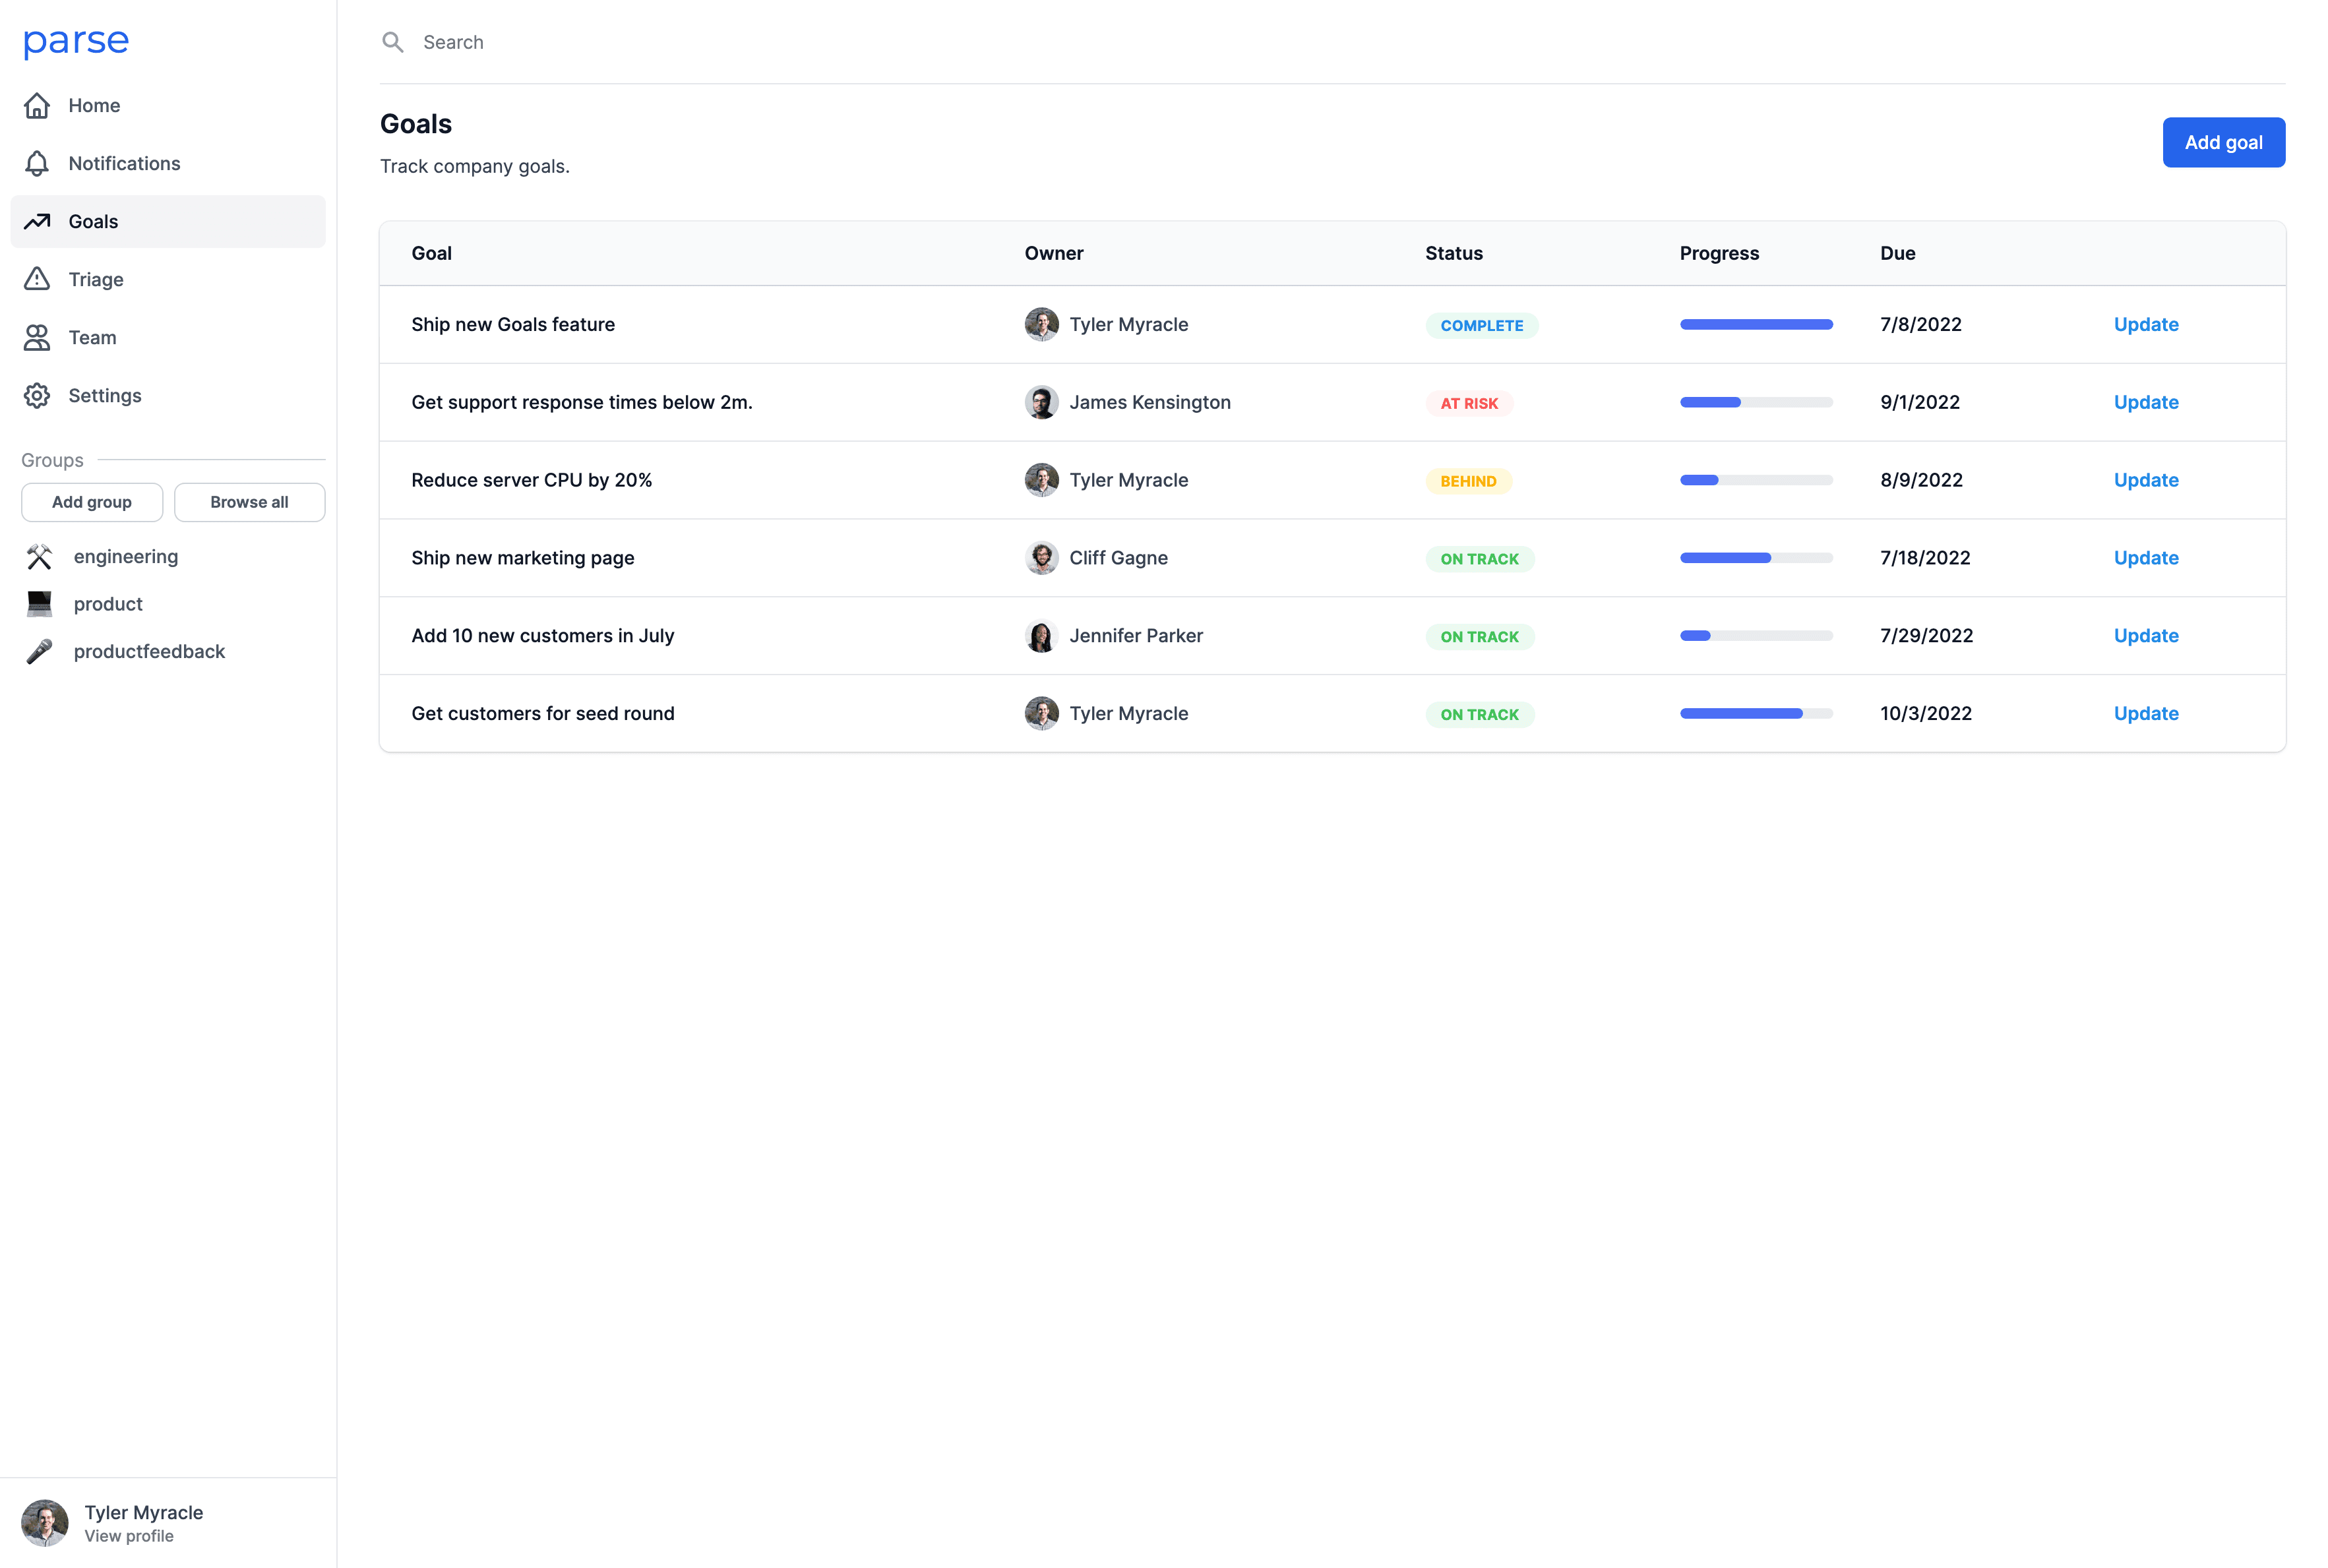The image size is (2328, 1568).
Task: Click the search magnifier icon
Action: tap(393, 42)
